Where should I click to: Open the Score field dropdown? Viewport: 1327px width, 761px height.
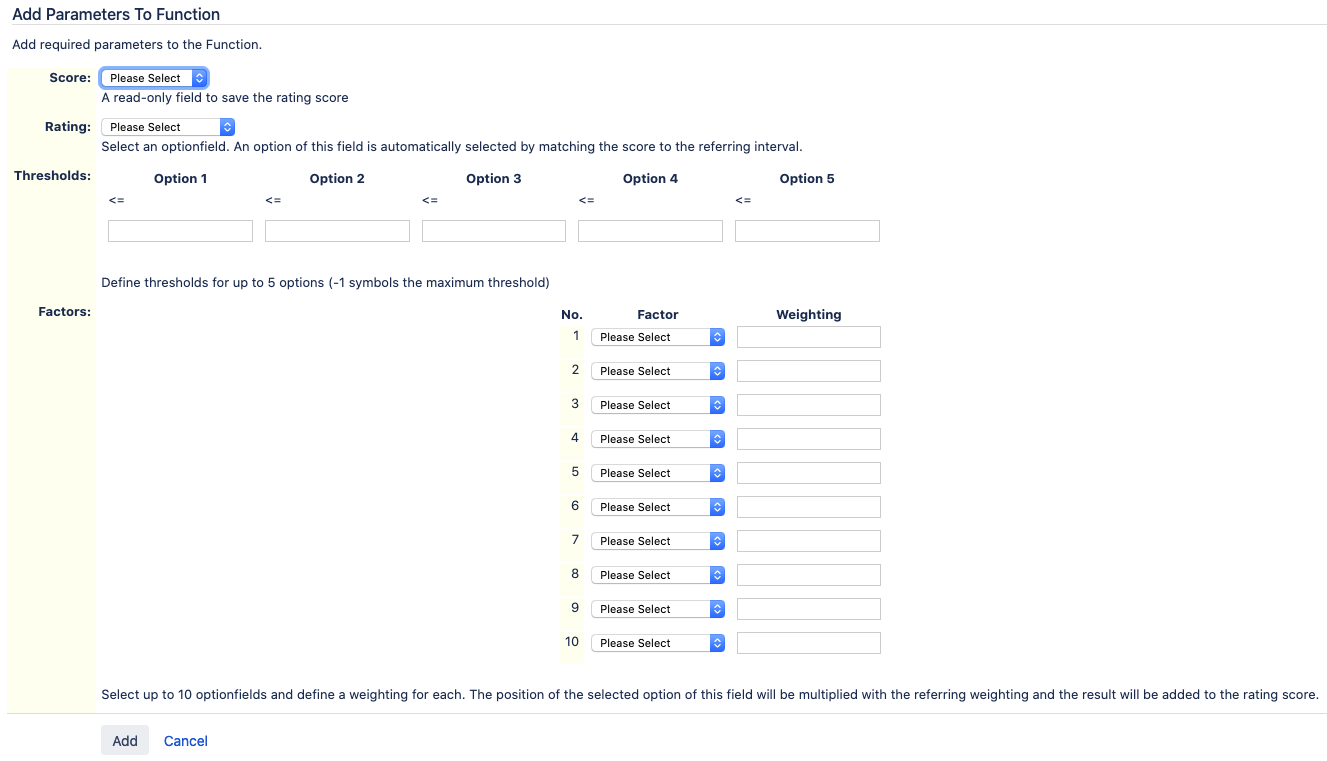tap(154, 78)
